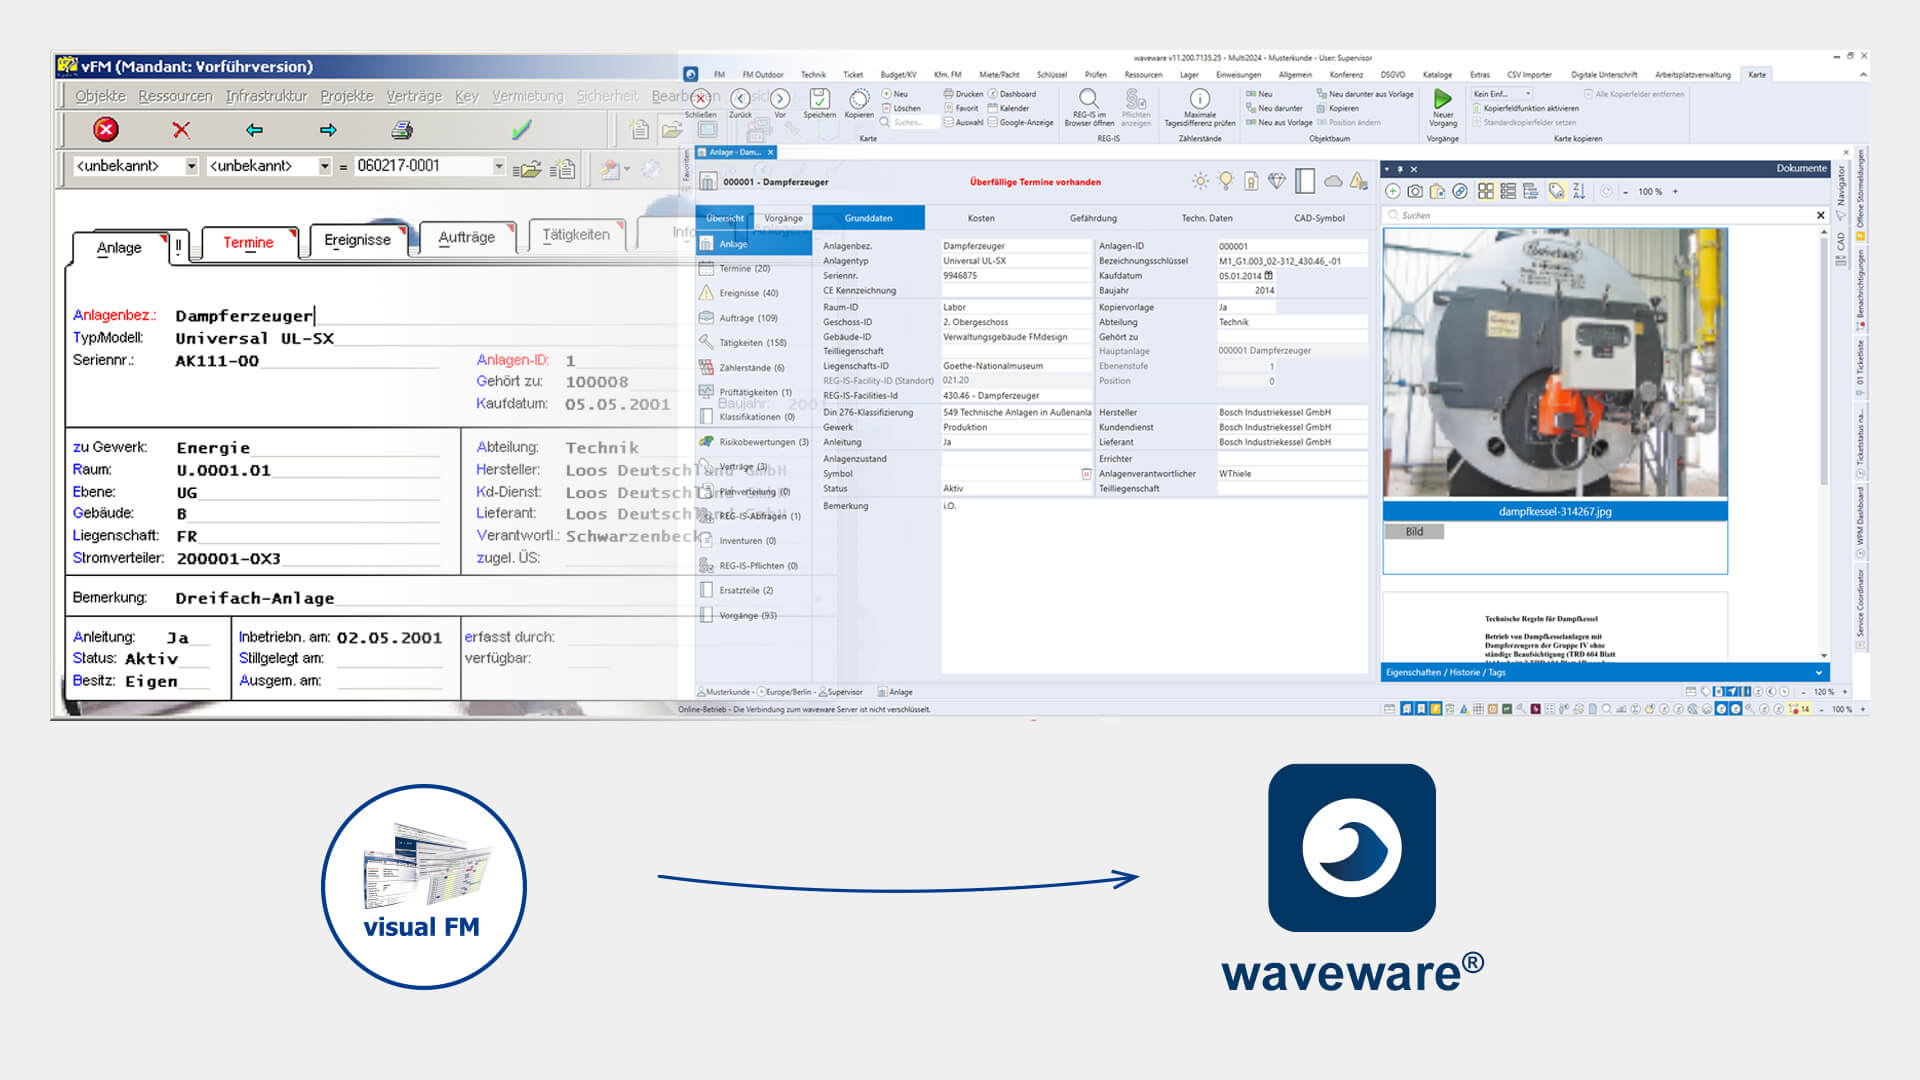This screenshot has height=1080, width=1920.
Task: Click Bild button under document thumbnail
Action: pos(1414,532)
